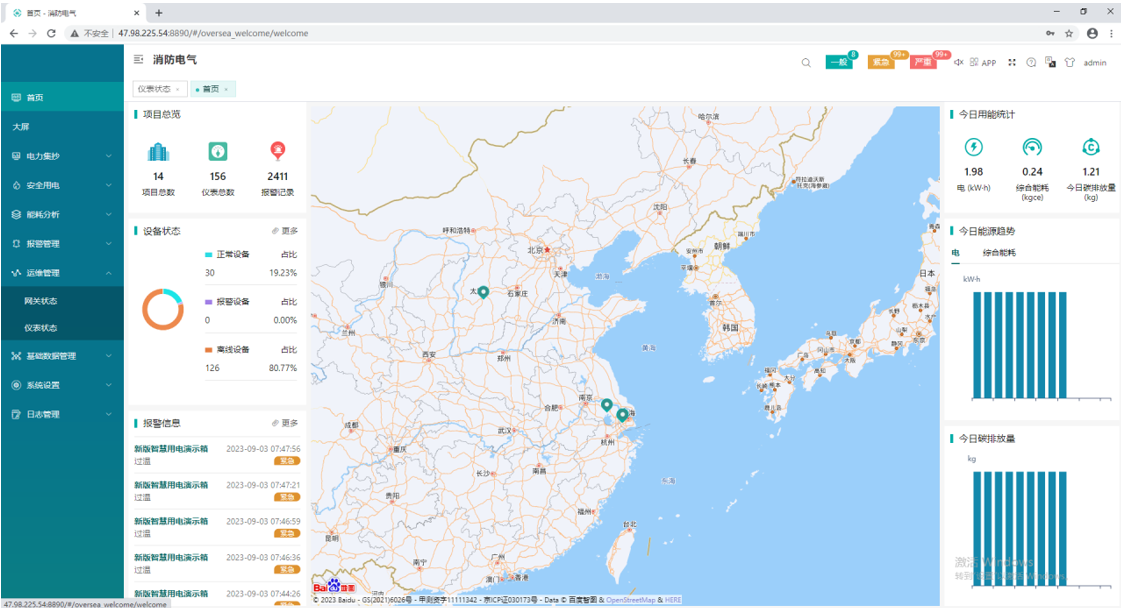
Task: Toggle fullscreen mode icon in header
Action: 1012,62
